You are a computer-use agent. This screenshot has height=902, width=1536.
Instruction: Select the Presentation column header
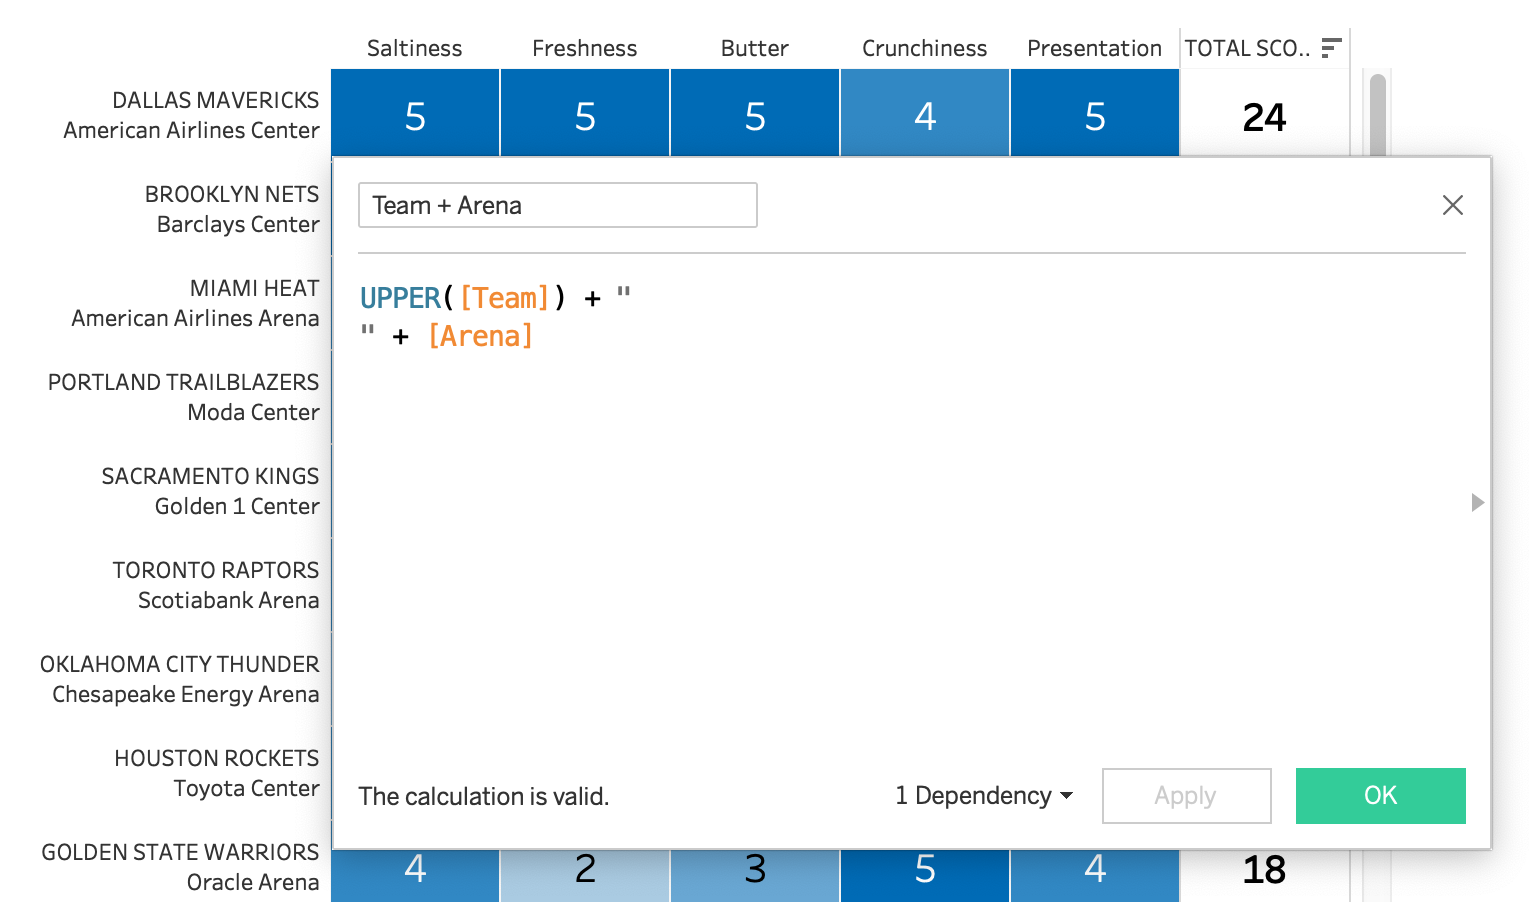1095,48
